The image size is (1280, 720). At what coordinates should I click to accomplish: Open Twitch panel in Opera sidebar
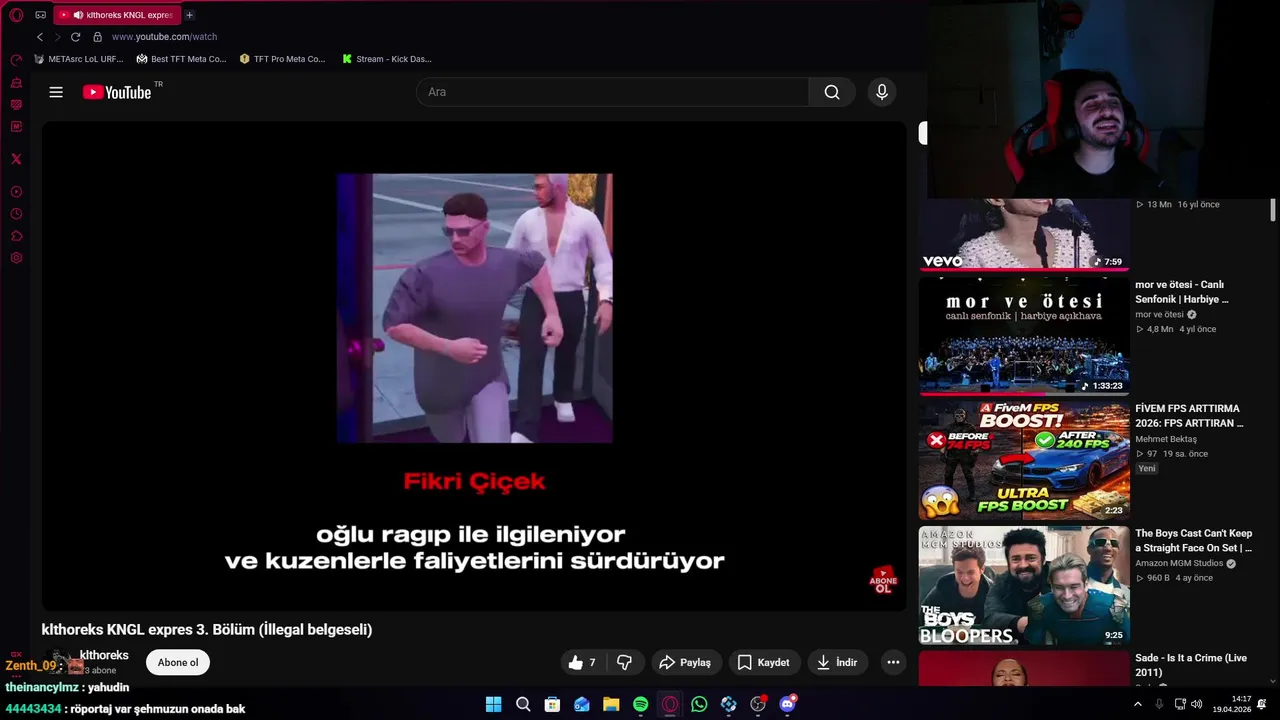(16, 105)
